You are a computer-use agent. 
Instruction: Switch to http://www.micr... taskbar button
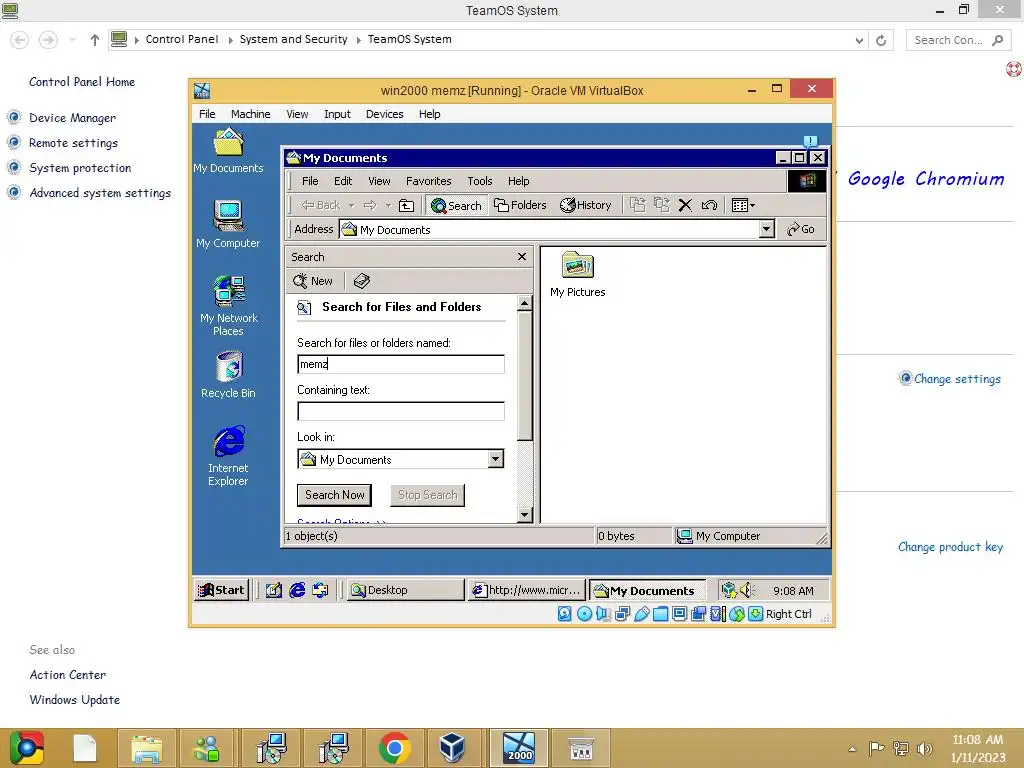(526, 590)
